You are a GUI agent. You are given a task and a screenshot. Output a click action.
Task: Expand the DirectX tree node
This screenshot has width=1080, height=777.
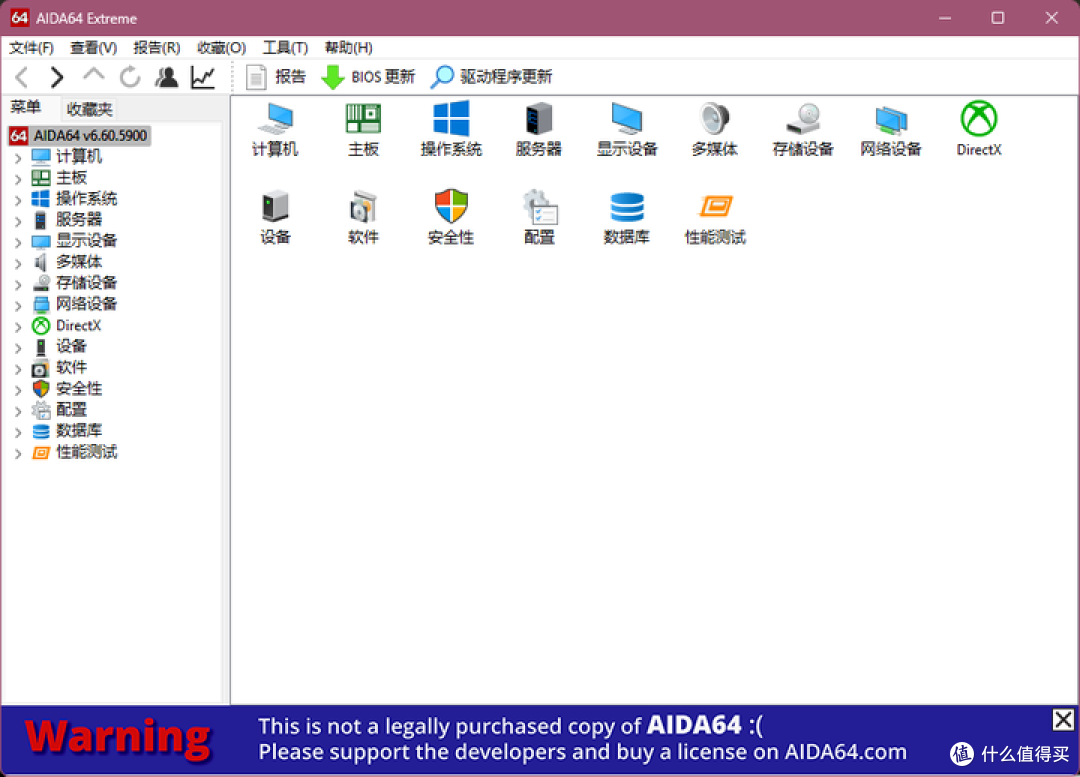18,327
